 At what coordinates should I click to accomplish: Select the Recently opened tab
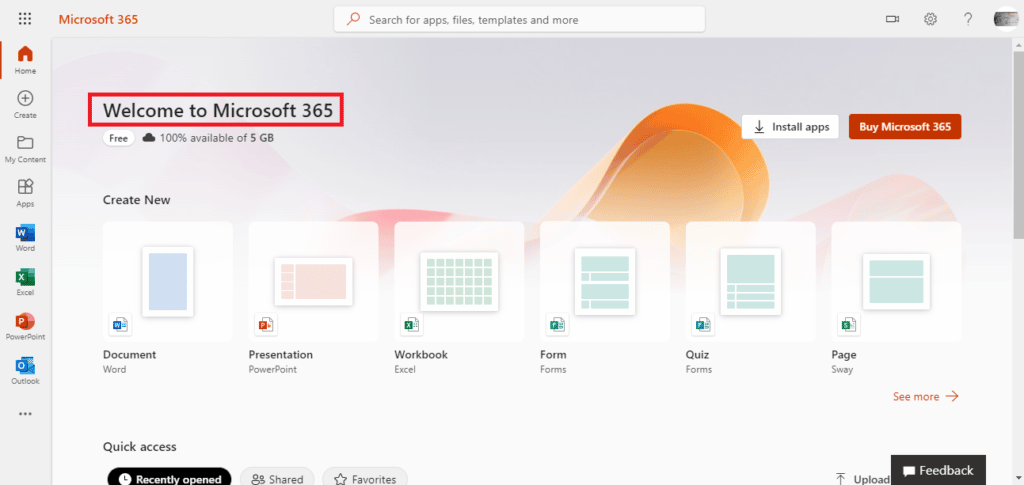click(169, 479)
